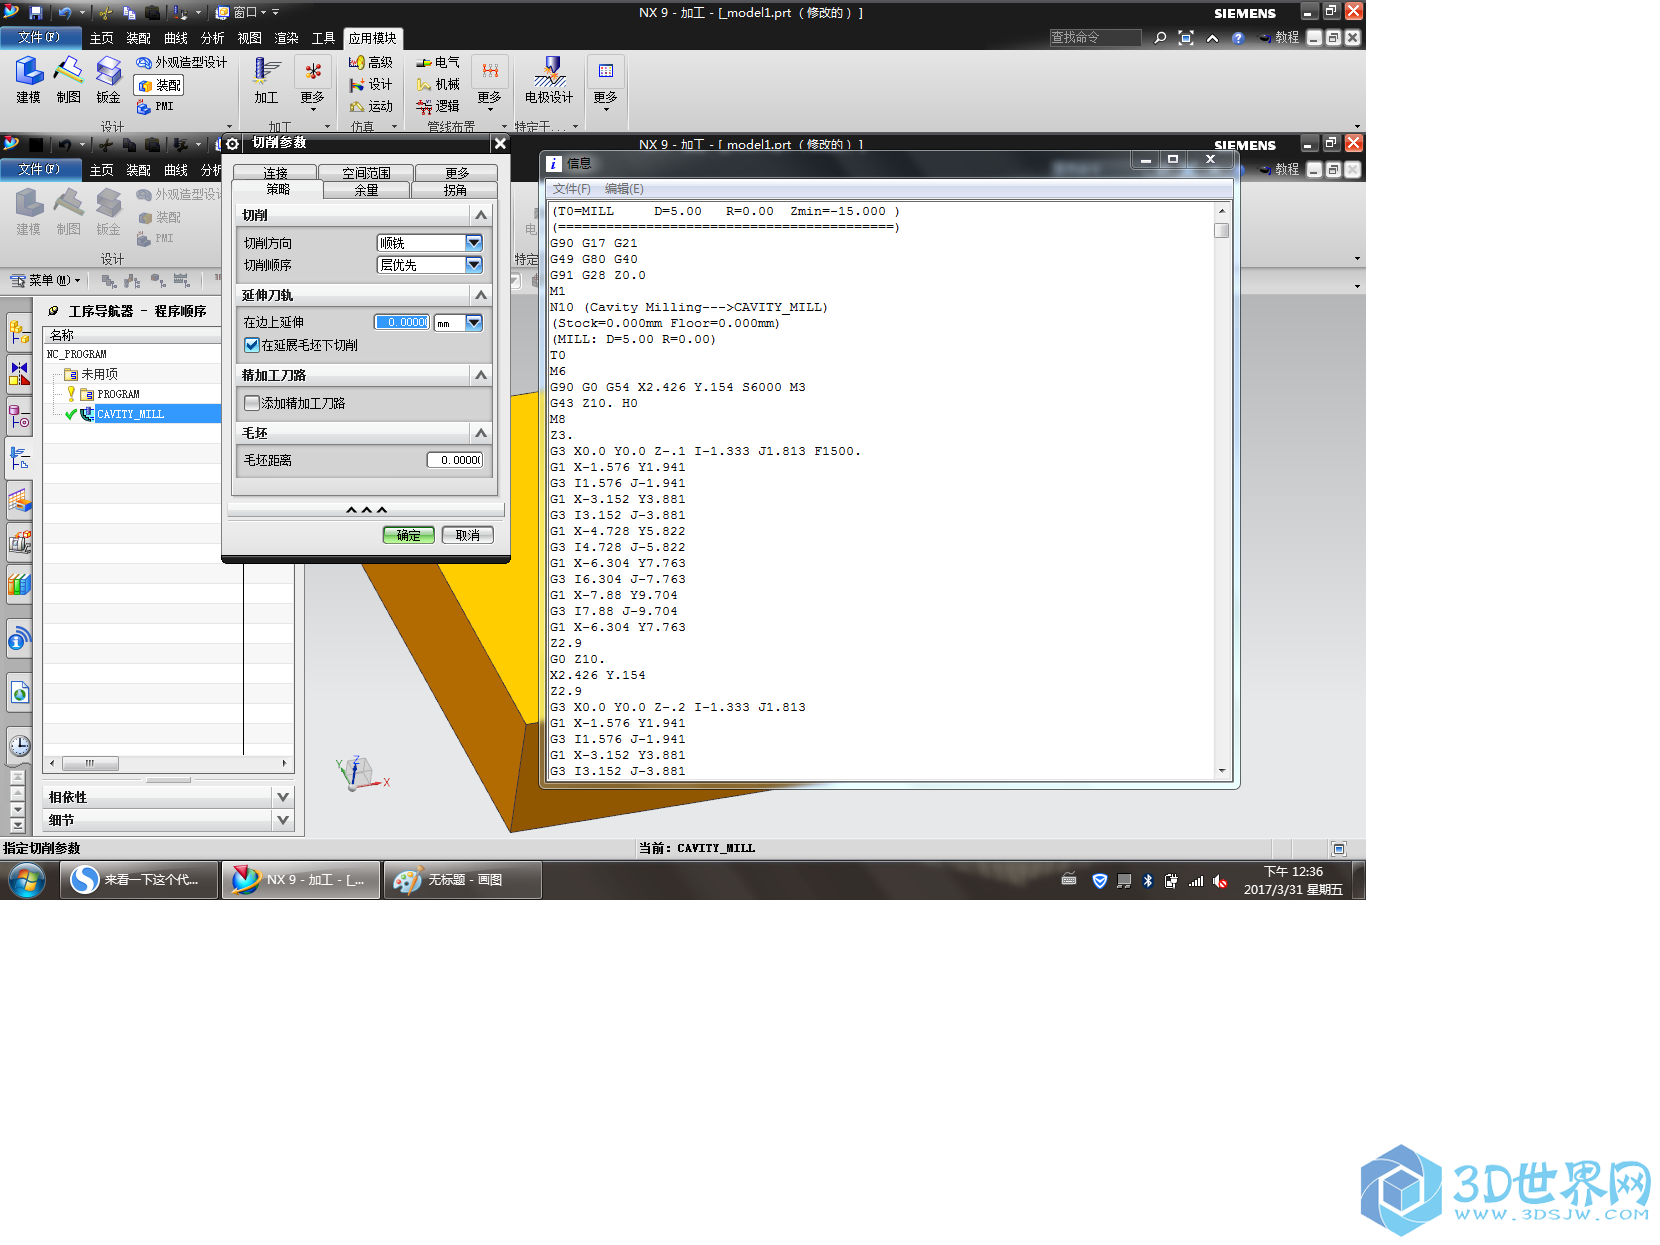Image resolution: width=1660 pixels, height=1245 pixels.
Task: Open the Web Browser sidebar tab
Action: [x=19, y=692]
